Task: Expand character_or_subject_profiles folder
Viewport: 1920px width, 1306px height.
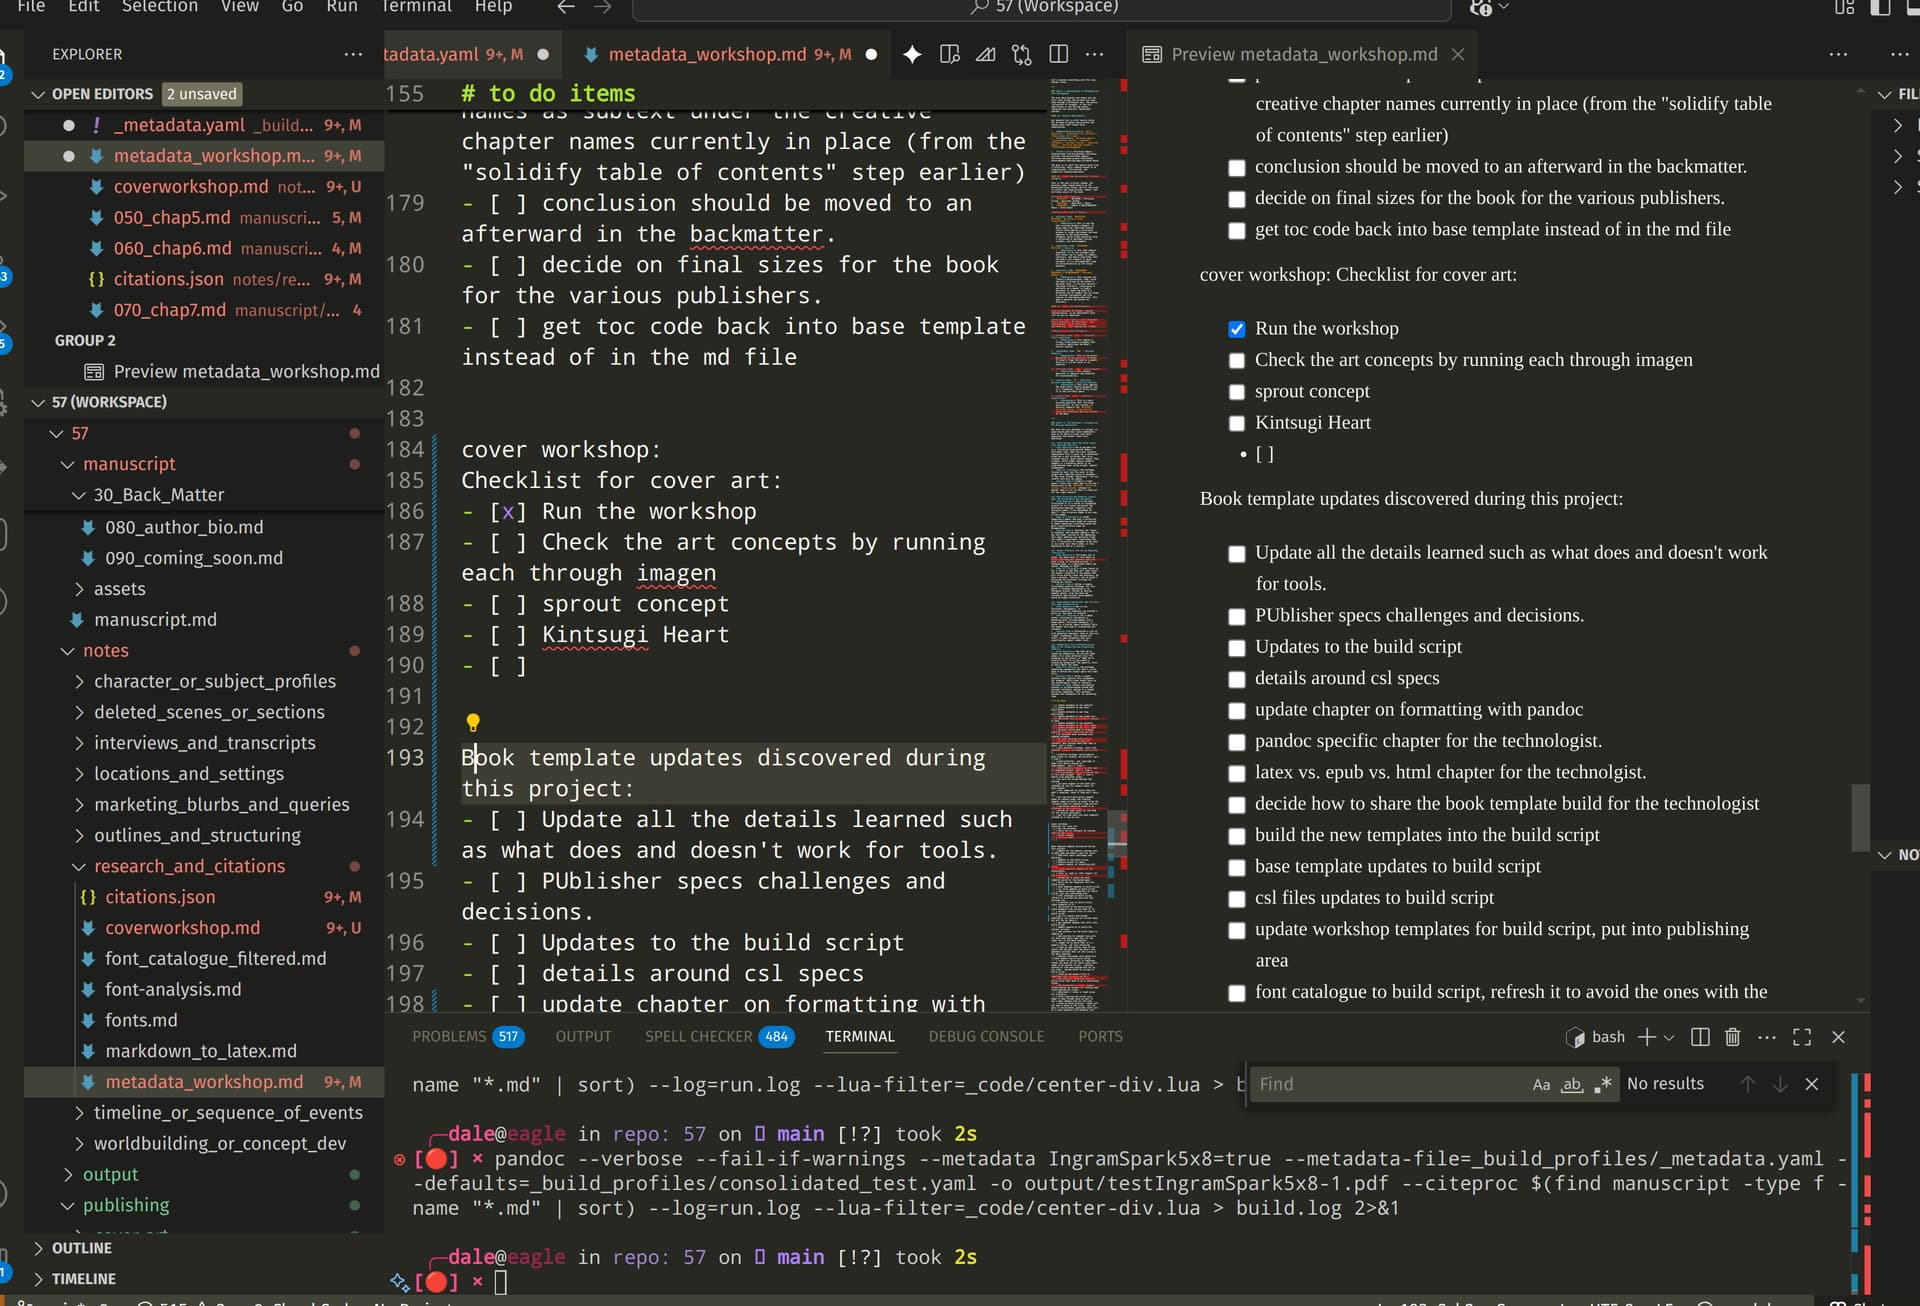Action: point(79,682)
